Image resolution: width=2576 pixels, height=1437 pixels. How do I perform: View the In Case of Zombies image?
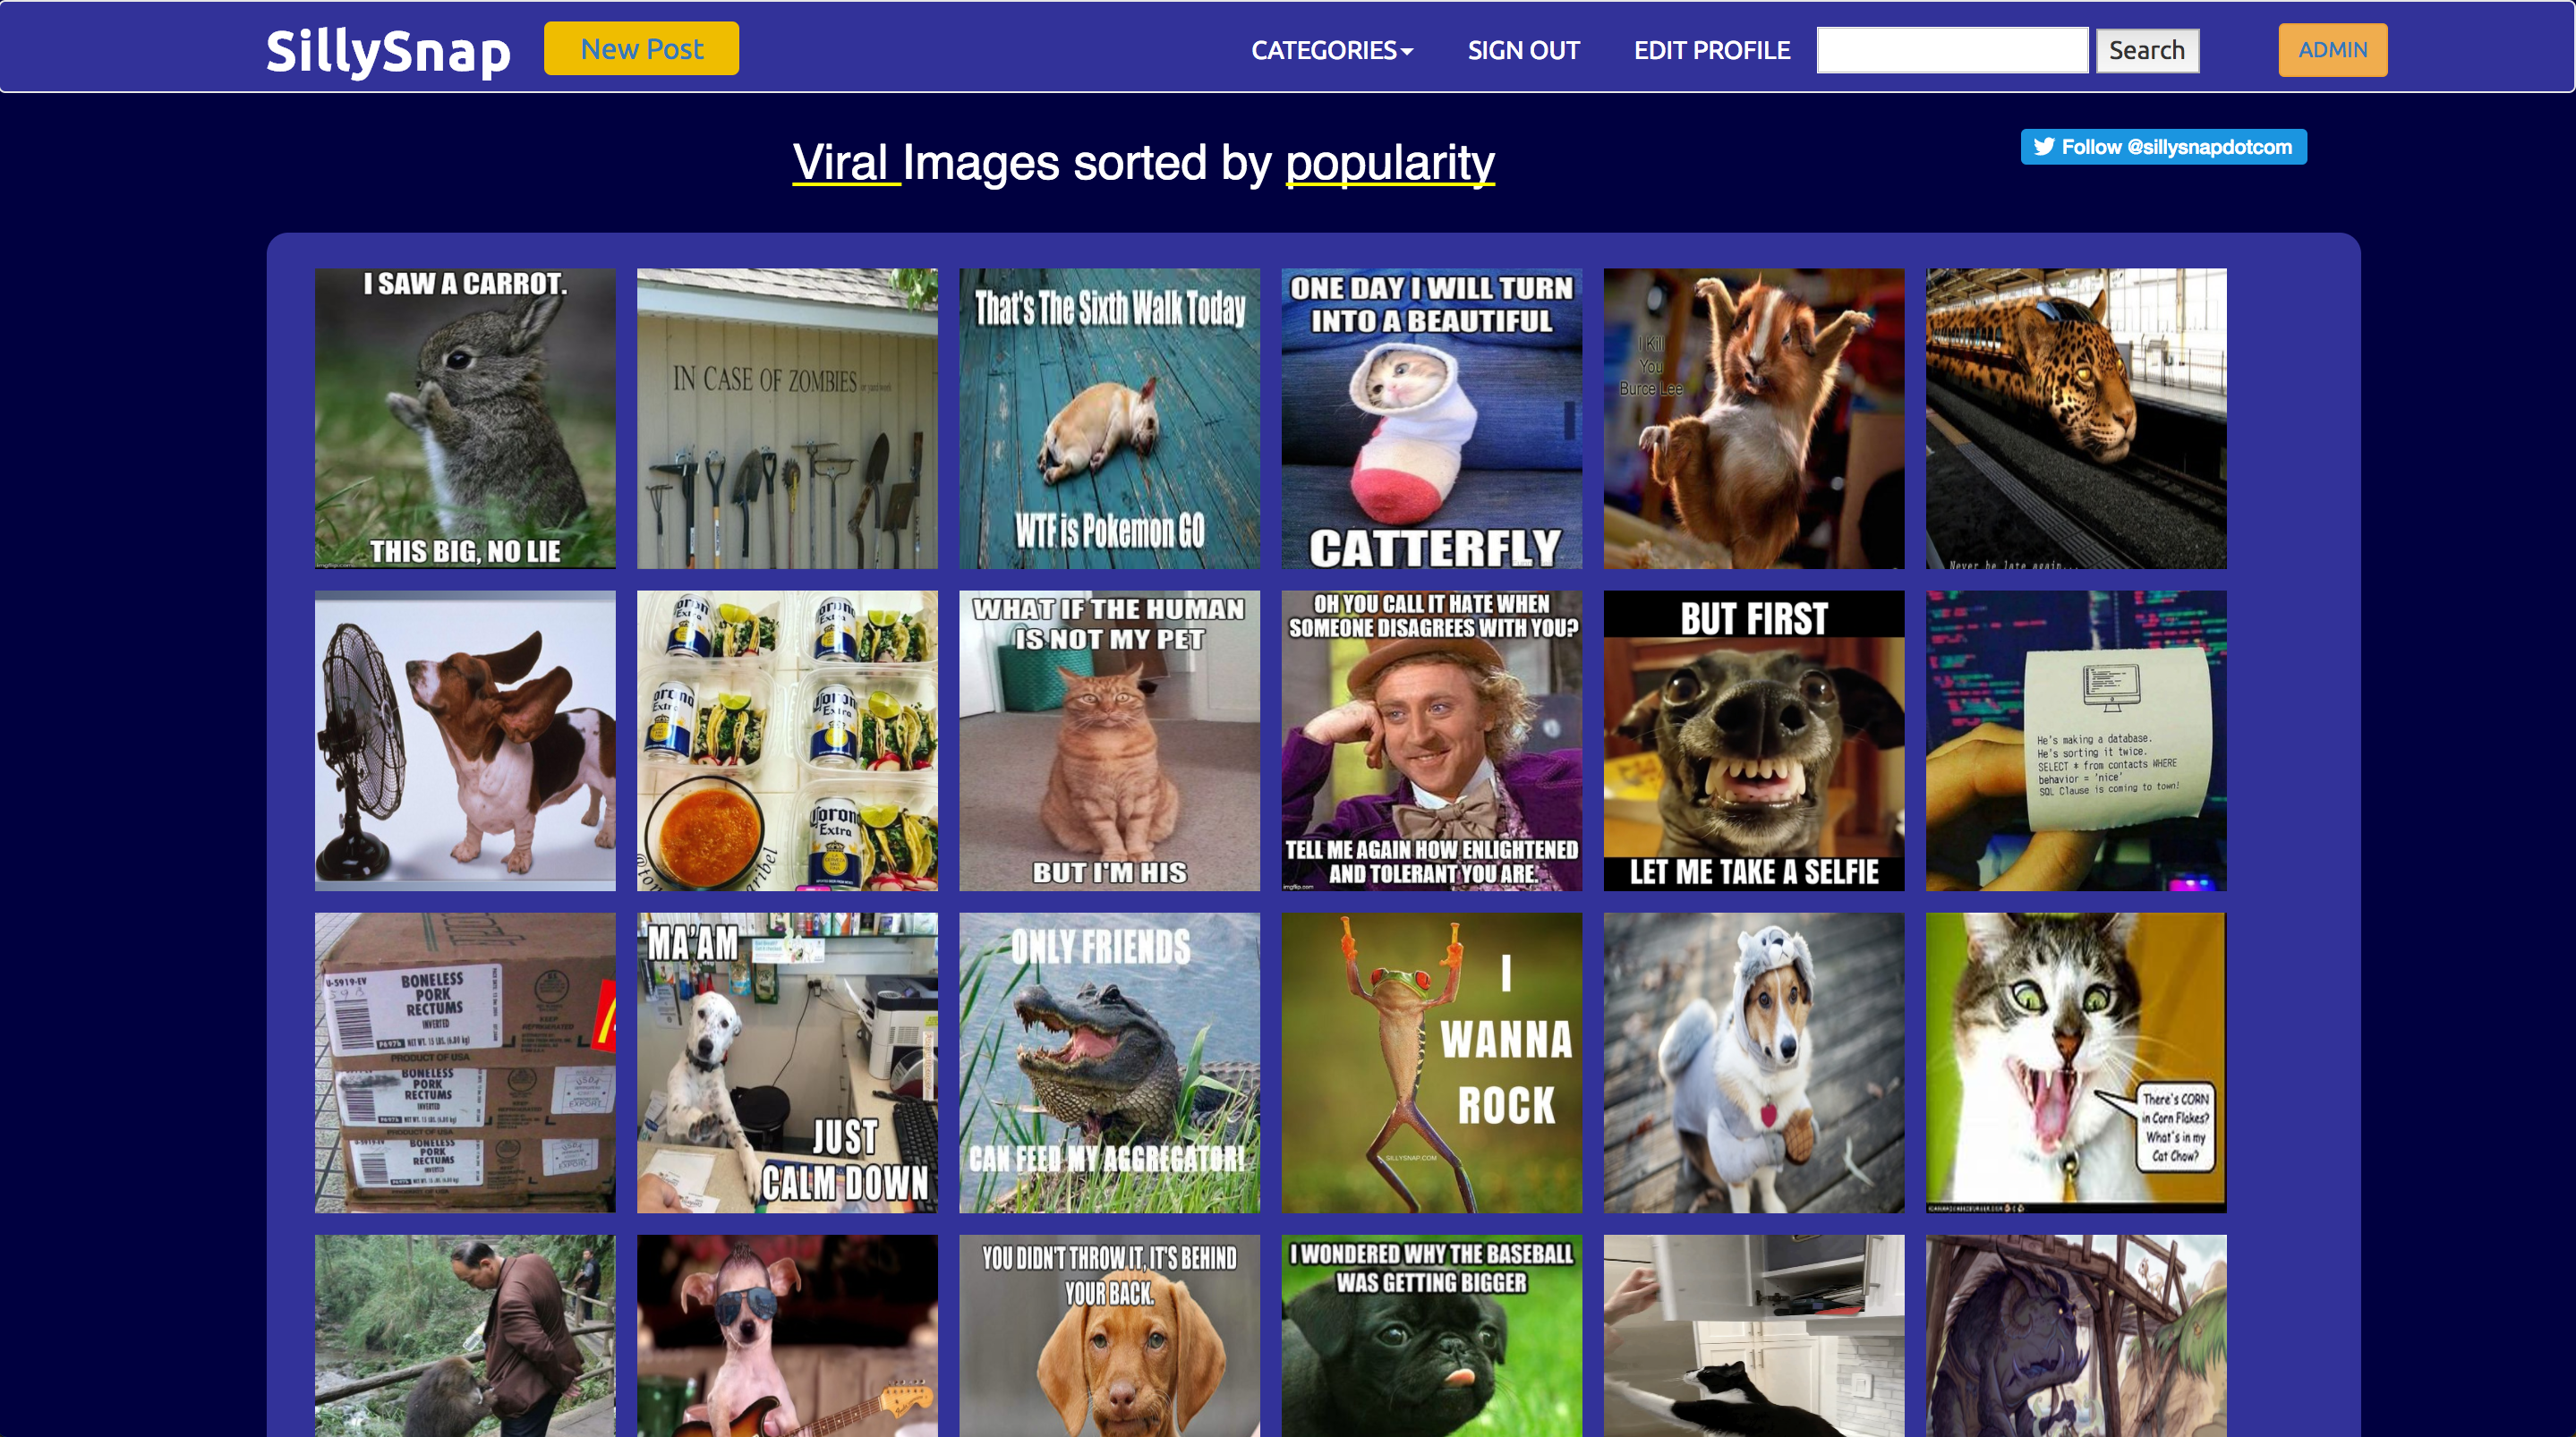click(787, 418)
